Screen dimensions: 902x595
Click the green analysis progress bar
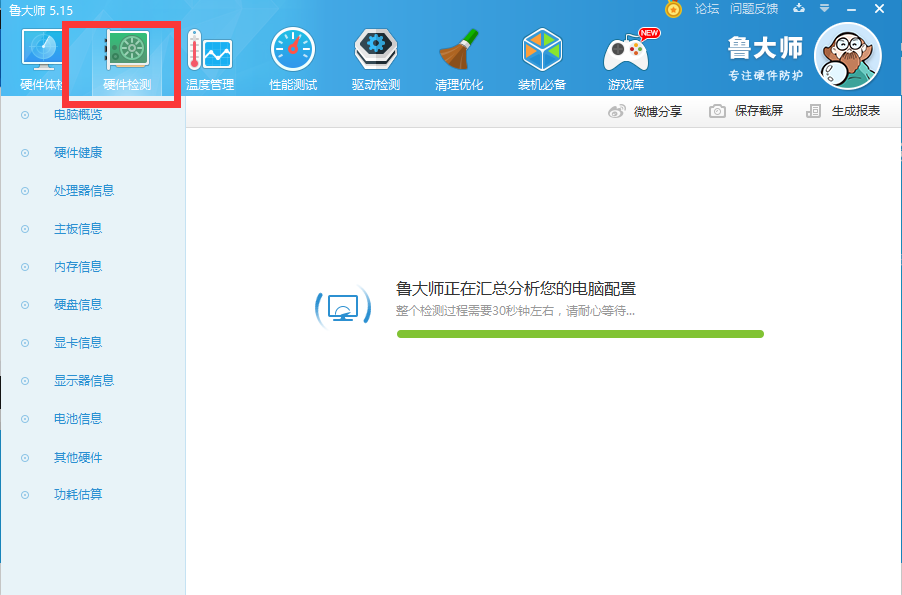[580, 334]
